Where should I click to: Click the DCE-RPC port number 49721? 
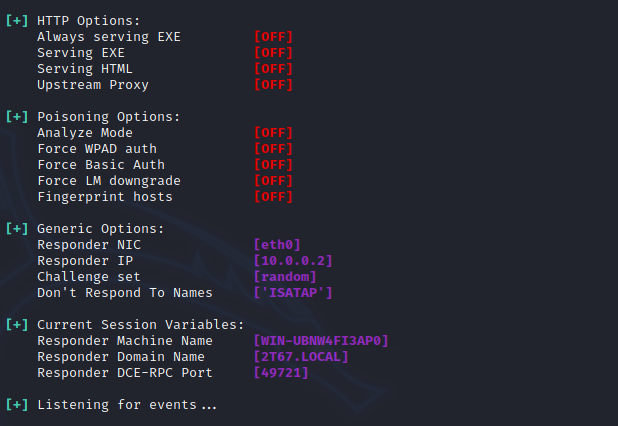click(281, 372)
